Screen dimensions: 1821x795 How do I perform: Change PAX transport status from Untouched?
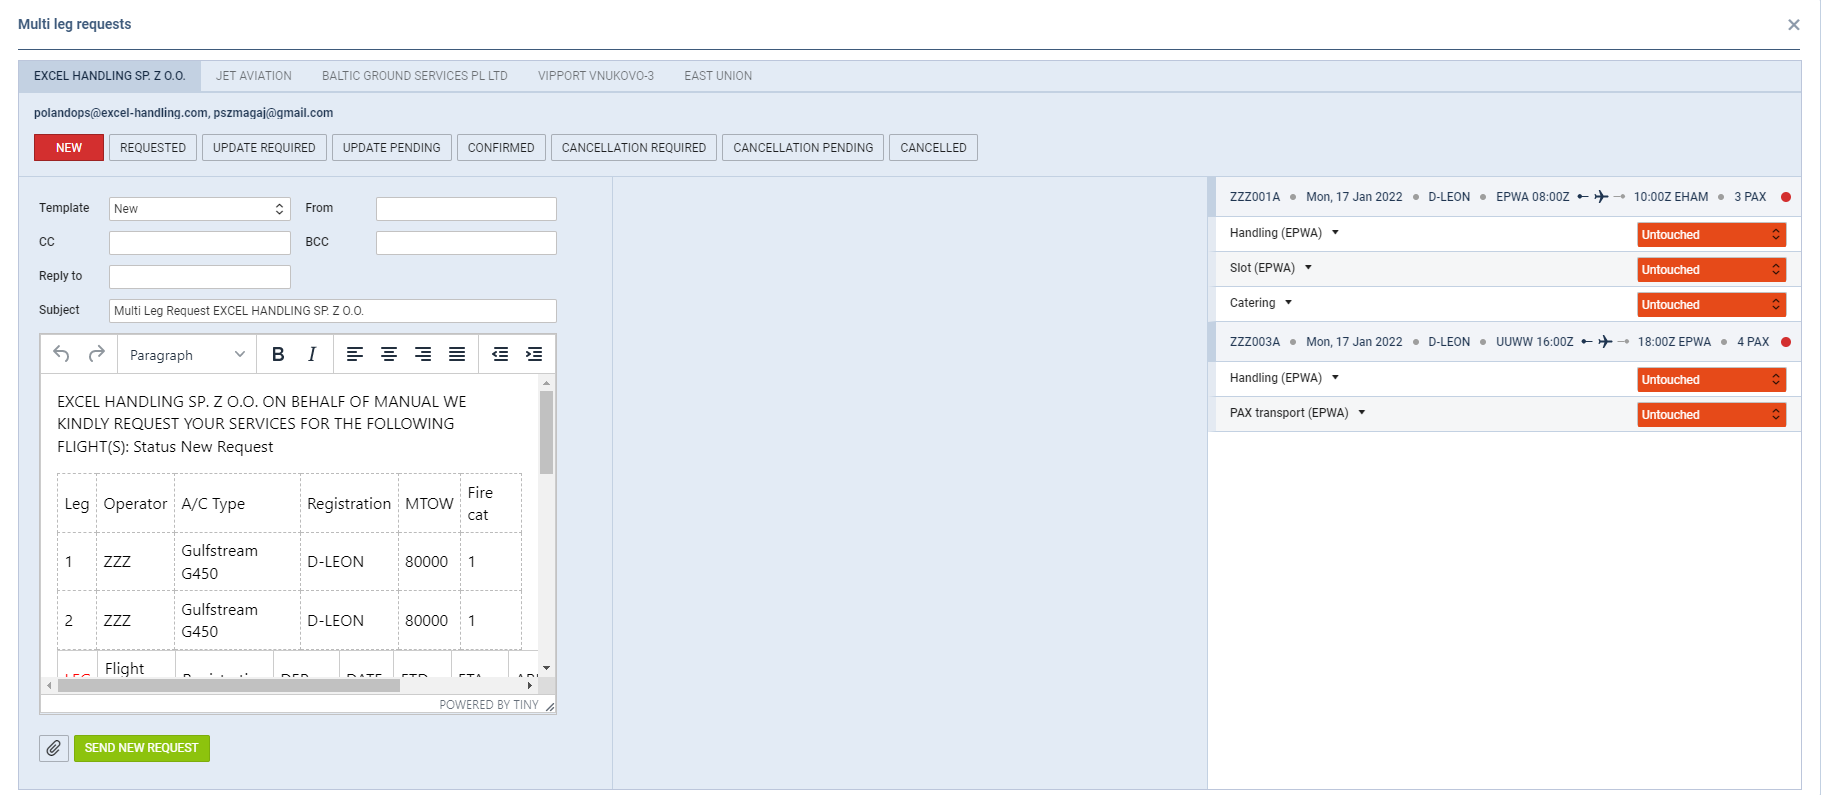[1711, 415]
